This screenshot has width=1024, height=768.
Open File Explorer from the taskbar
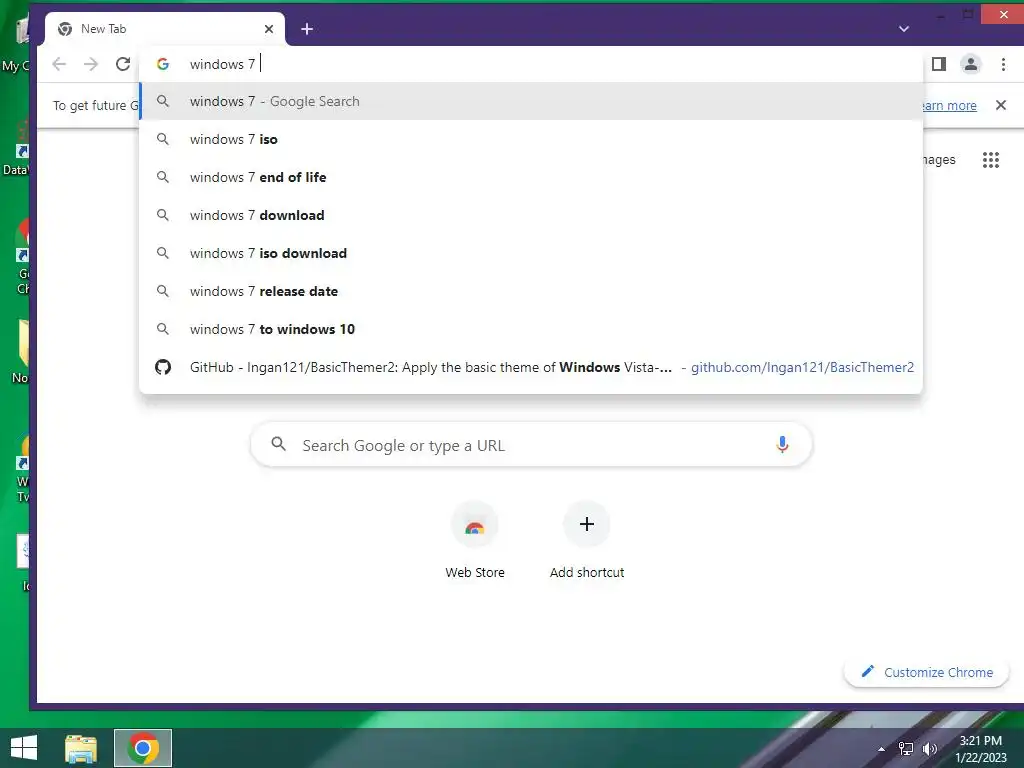click(x=81, y=748)
